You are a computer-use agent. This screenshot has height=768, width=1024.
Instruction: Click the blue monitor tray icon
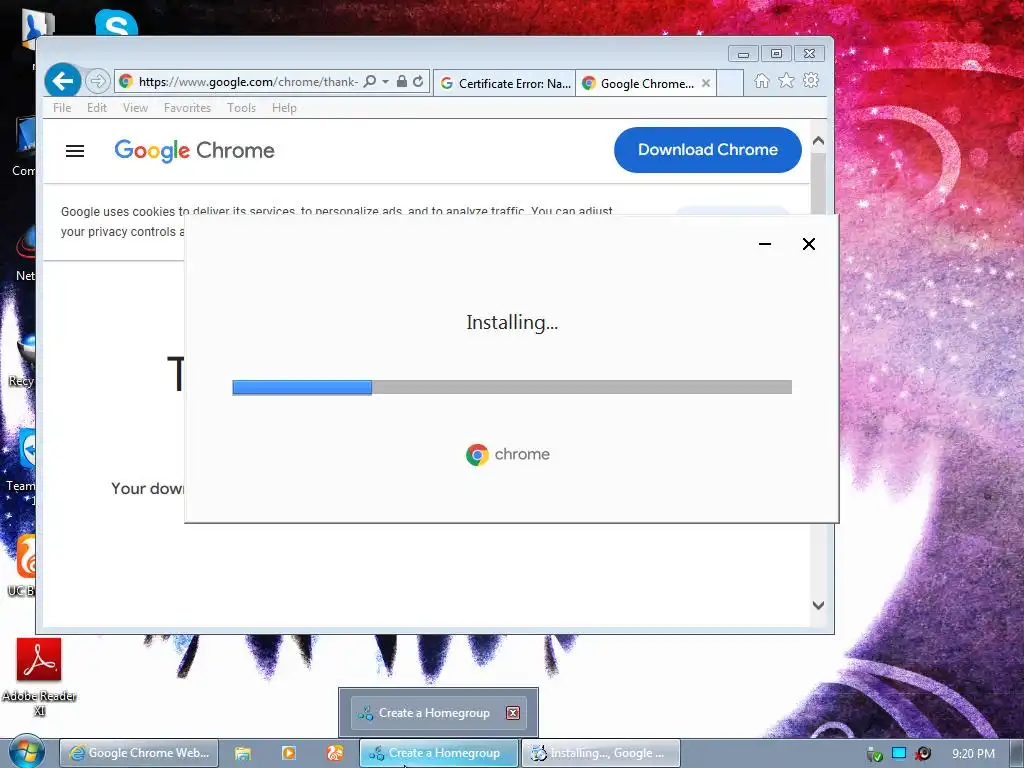click(899, 753)
